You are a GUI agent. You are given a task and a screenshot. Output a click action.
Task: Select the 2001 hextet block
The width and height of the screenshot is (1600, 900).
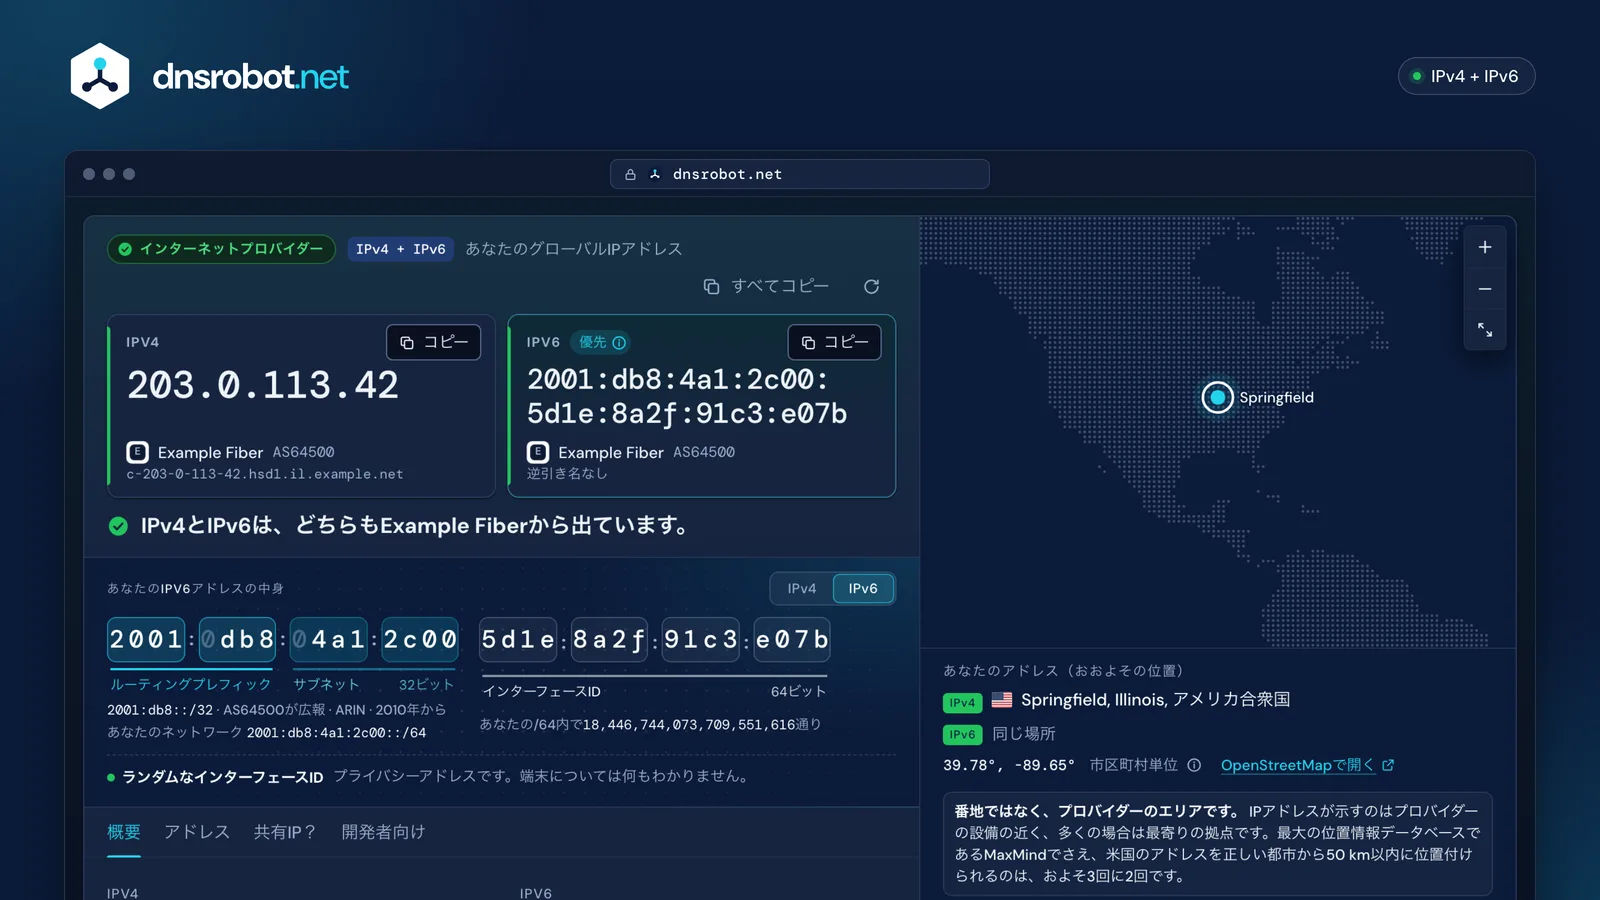point(146,640)
